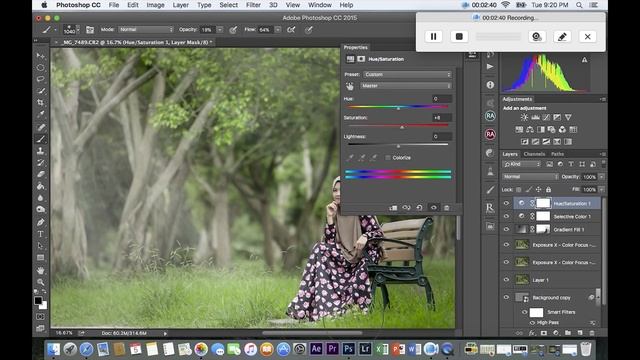Hide the Hue/Saturation 1 layer

pos(507,203)
